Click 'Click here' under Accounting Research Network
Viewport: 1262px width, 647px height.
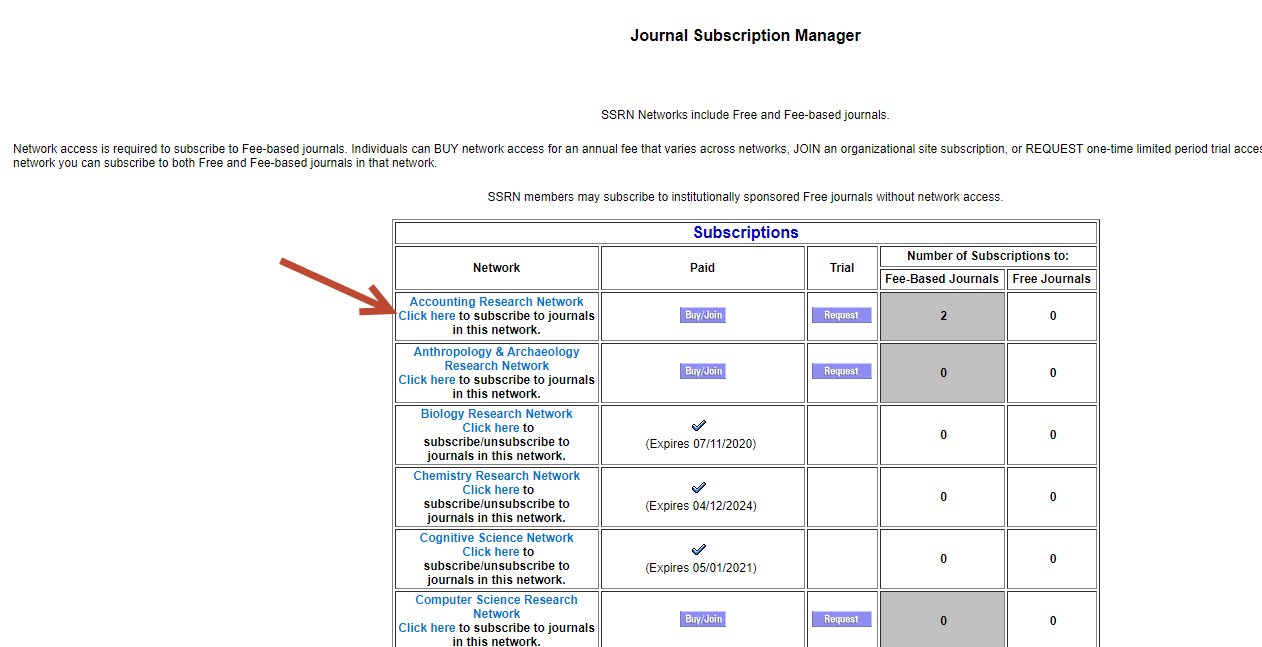[427, 316]
